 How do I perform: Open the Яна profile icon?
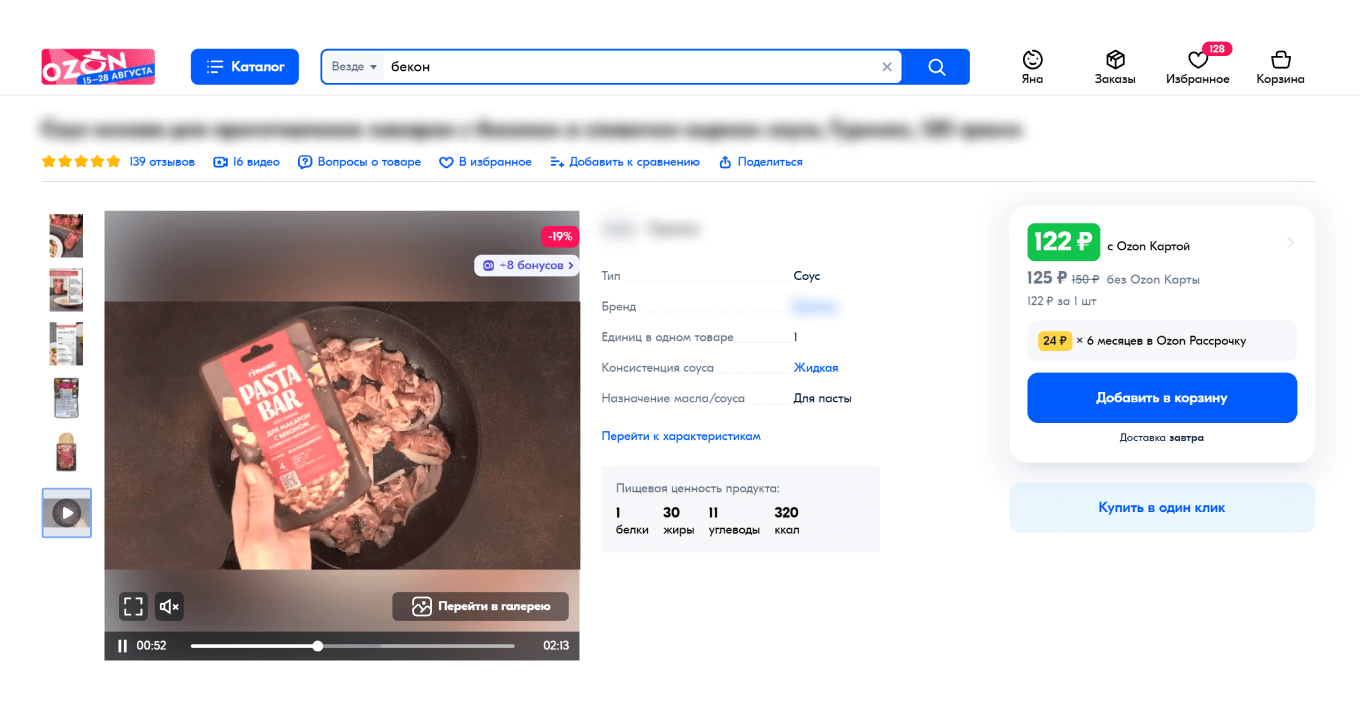pos(1033,67)
